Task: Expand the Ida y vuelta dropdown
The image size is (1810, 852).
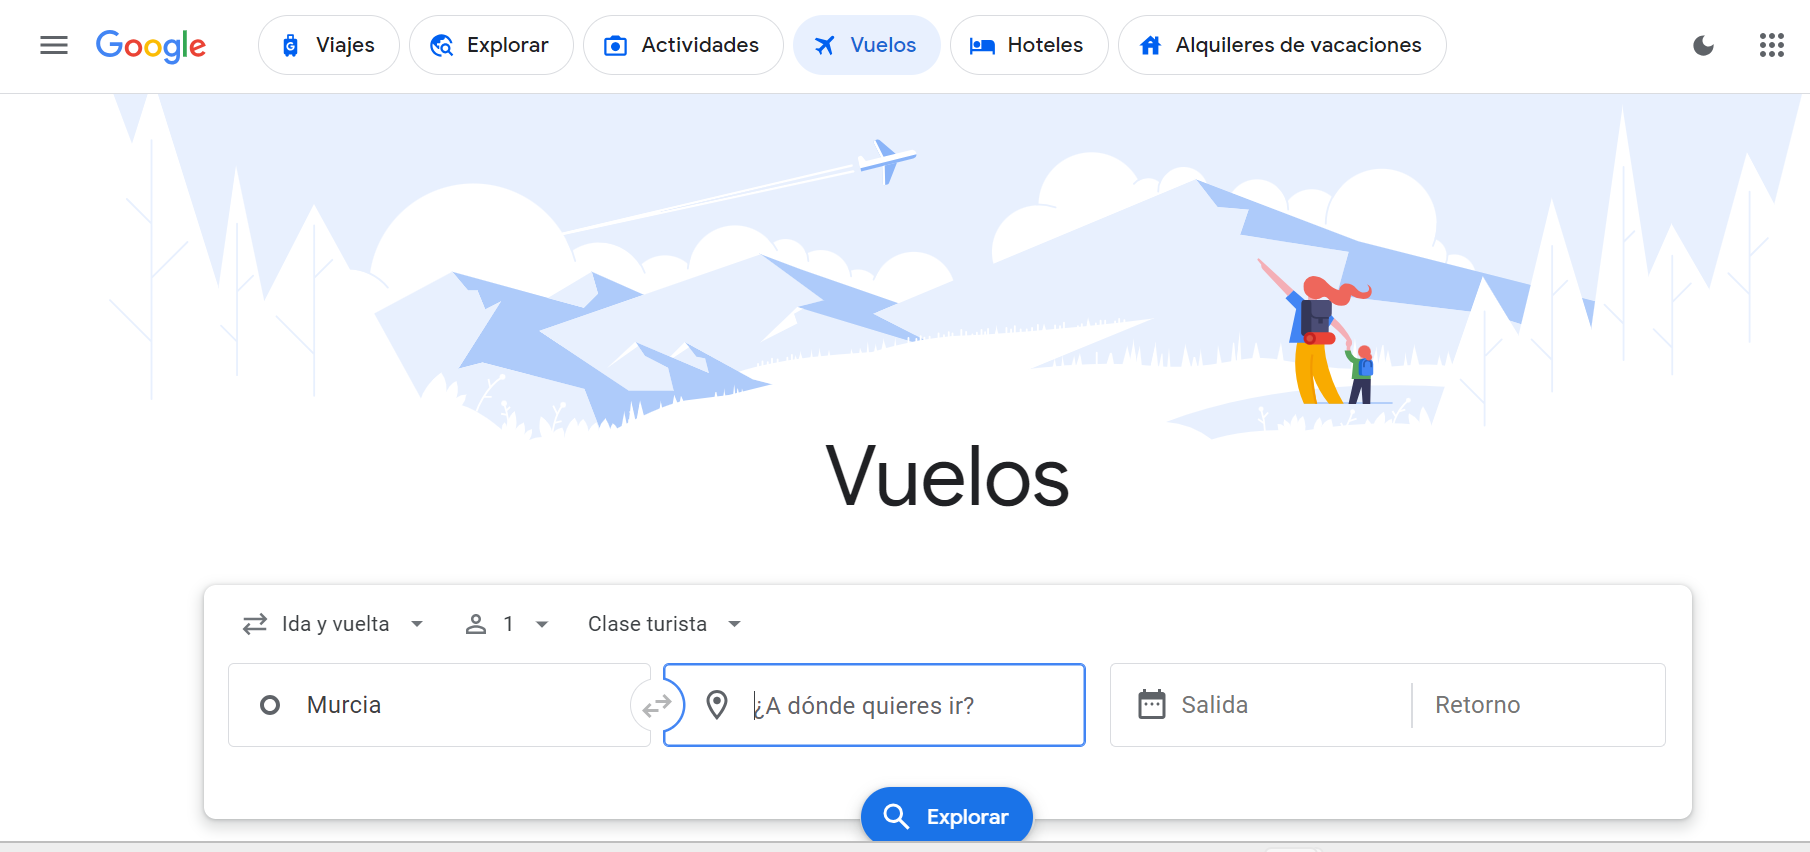Action: tap(334, 624)
